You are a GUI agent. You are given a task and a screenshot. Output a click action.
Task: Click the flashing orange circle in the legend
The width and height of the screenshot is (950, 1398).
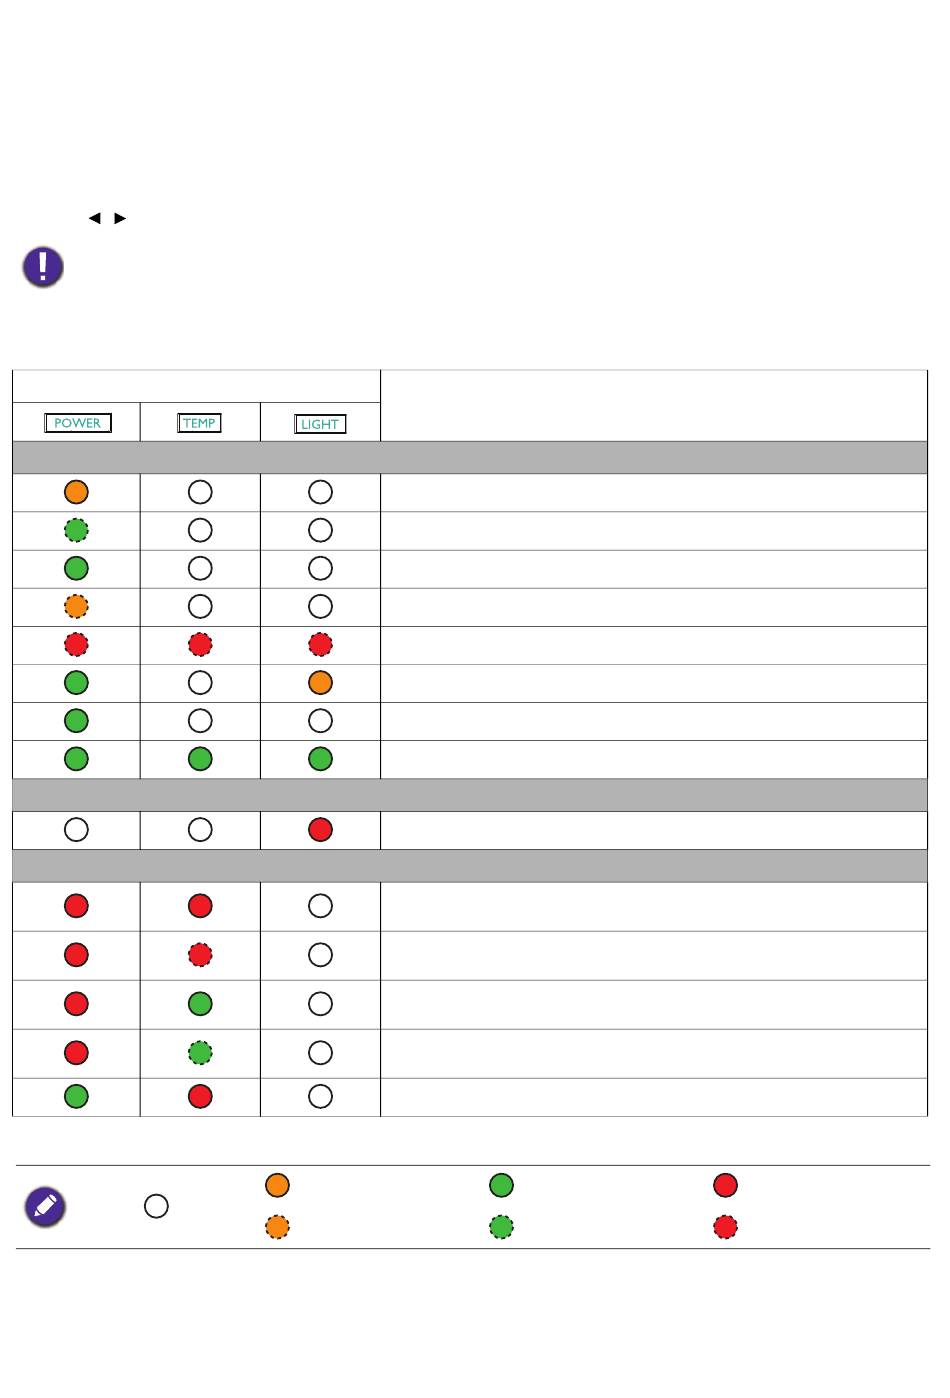277,1227
